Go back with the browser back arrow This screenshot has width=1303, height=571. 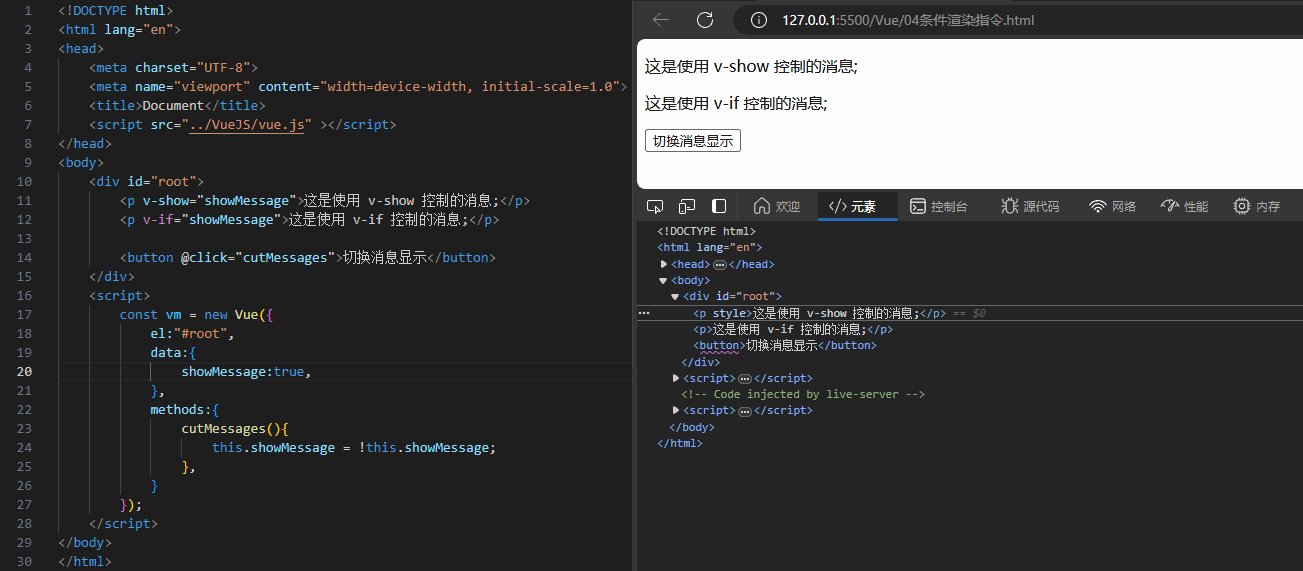coord(661,20)
